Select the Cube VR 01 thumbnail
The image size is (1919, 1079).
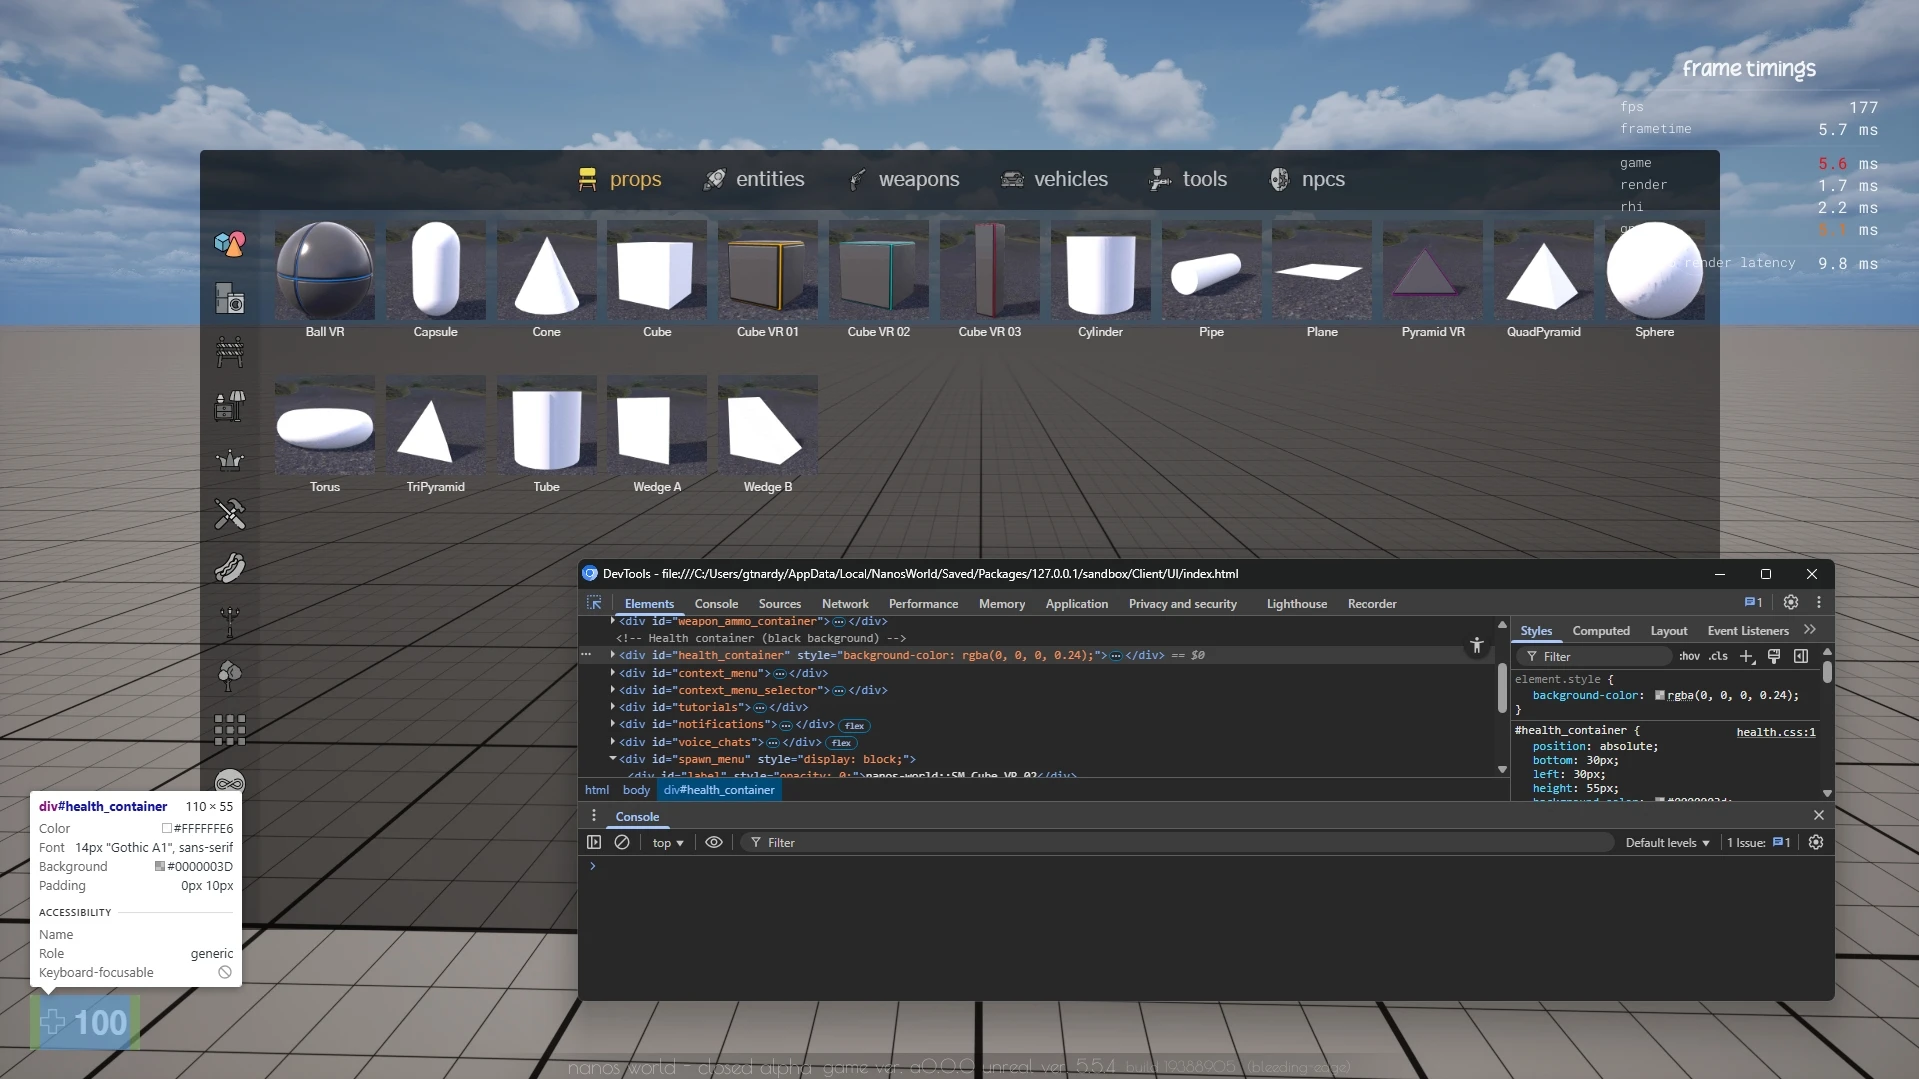click(768, 270)
